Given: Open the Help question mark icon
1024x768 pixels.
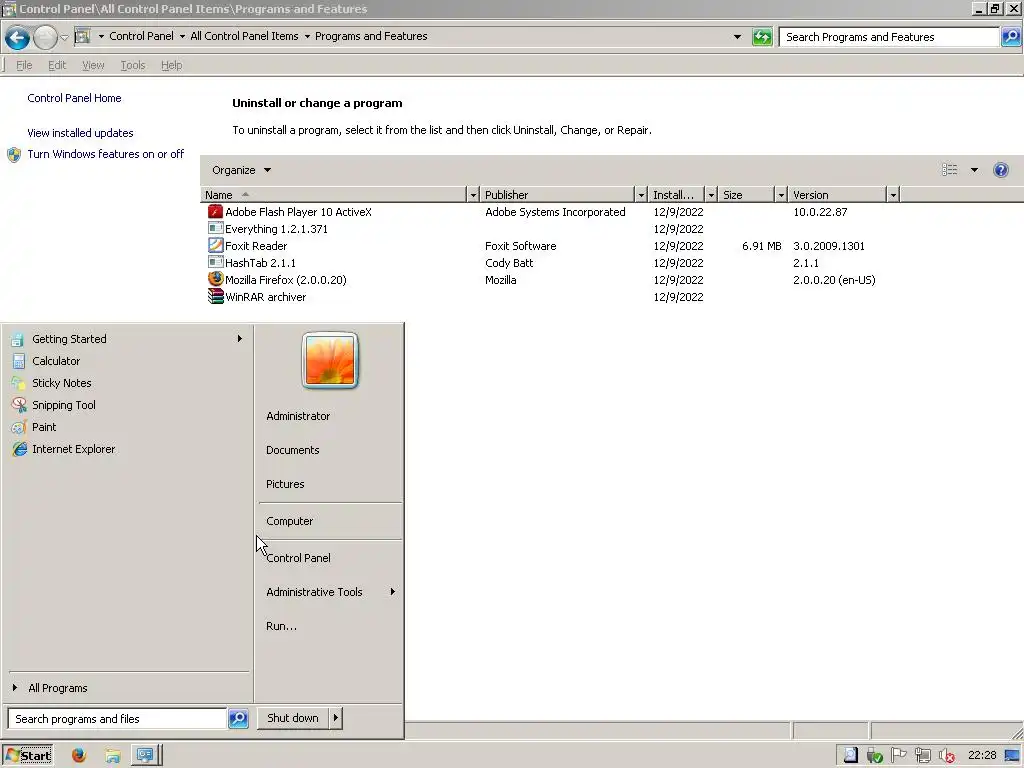Looking at the screenshot, I should (1000, 170).
